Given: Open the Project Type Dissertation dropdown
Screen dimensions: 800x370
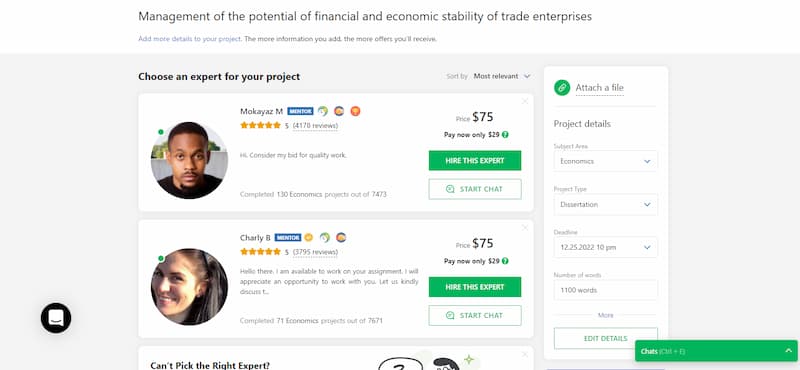Looking at the screenshot, I should pyautogui.click(x=606, y=204).
